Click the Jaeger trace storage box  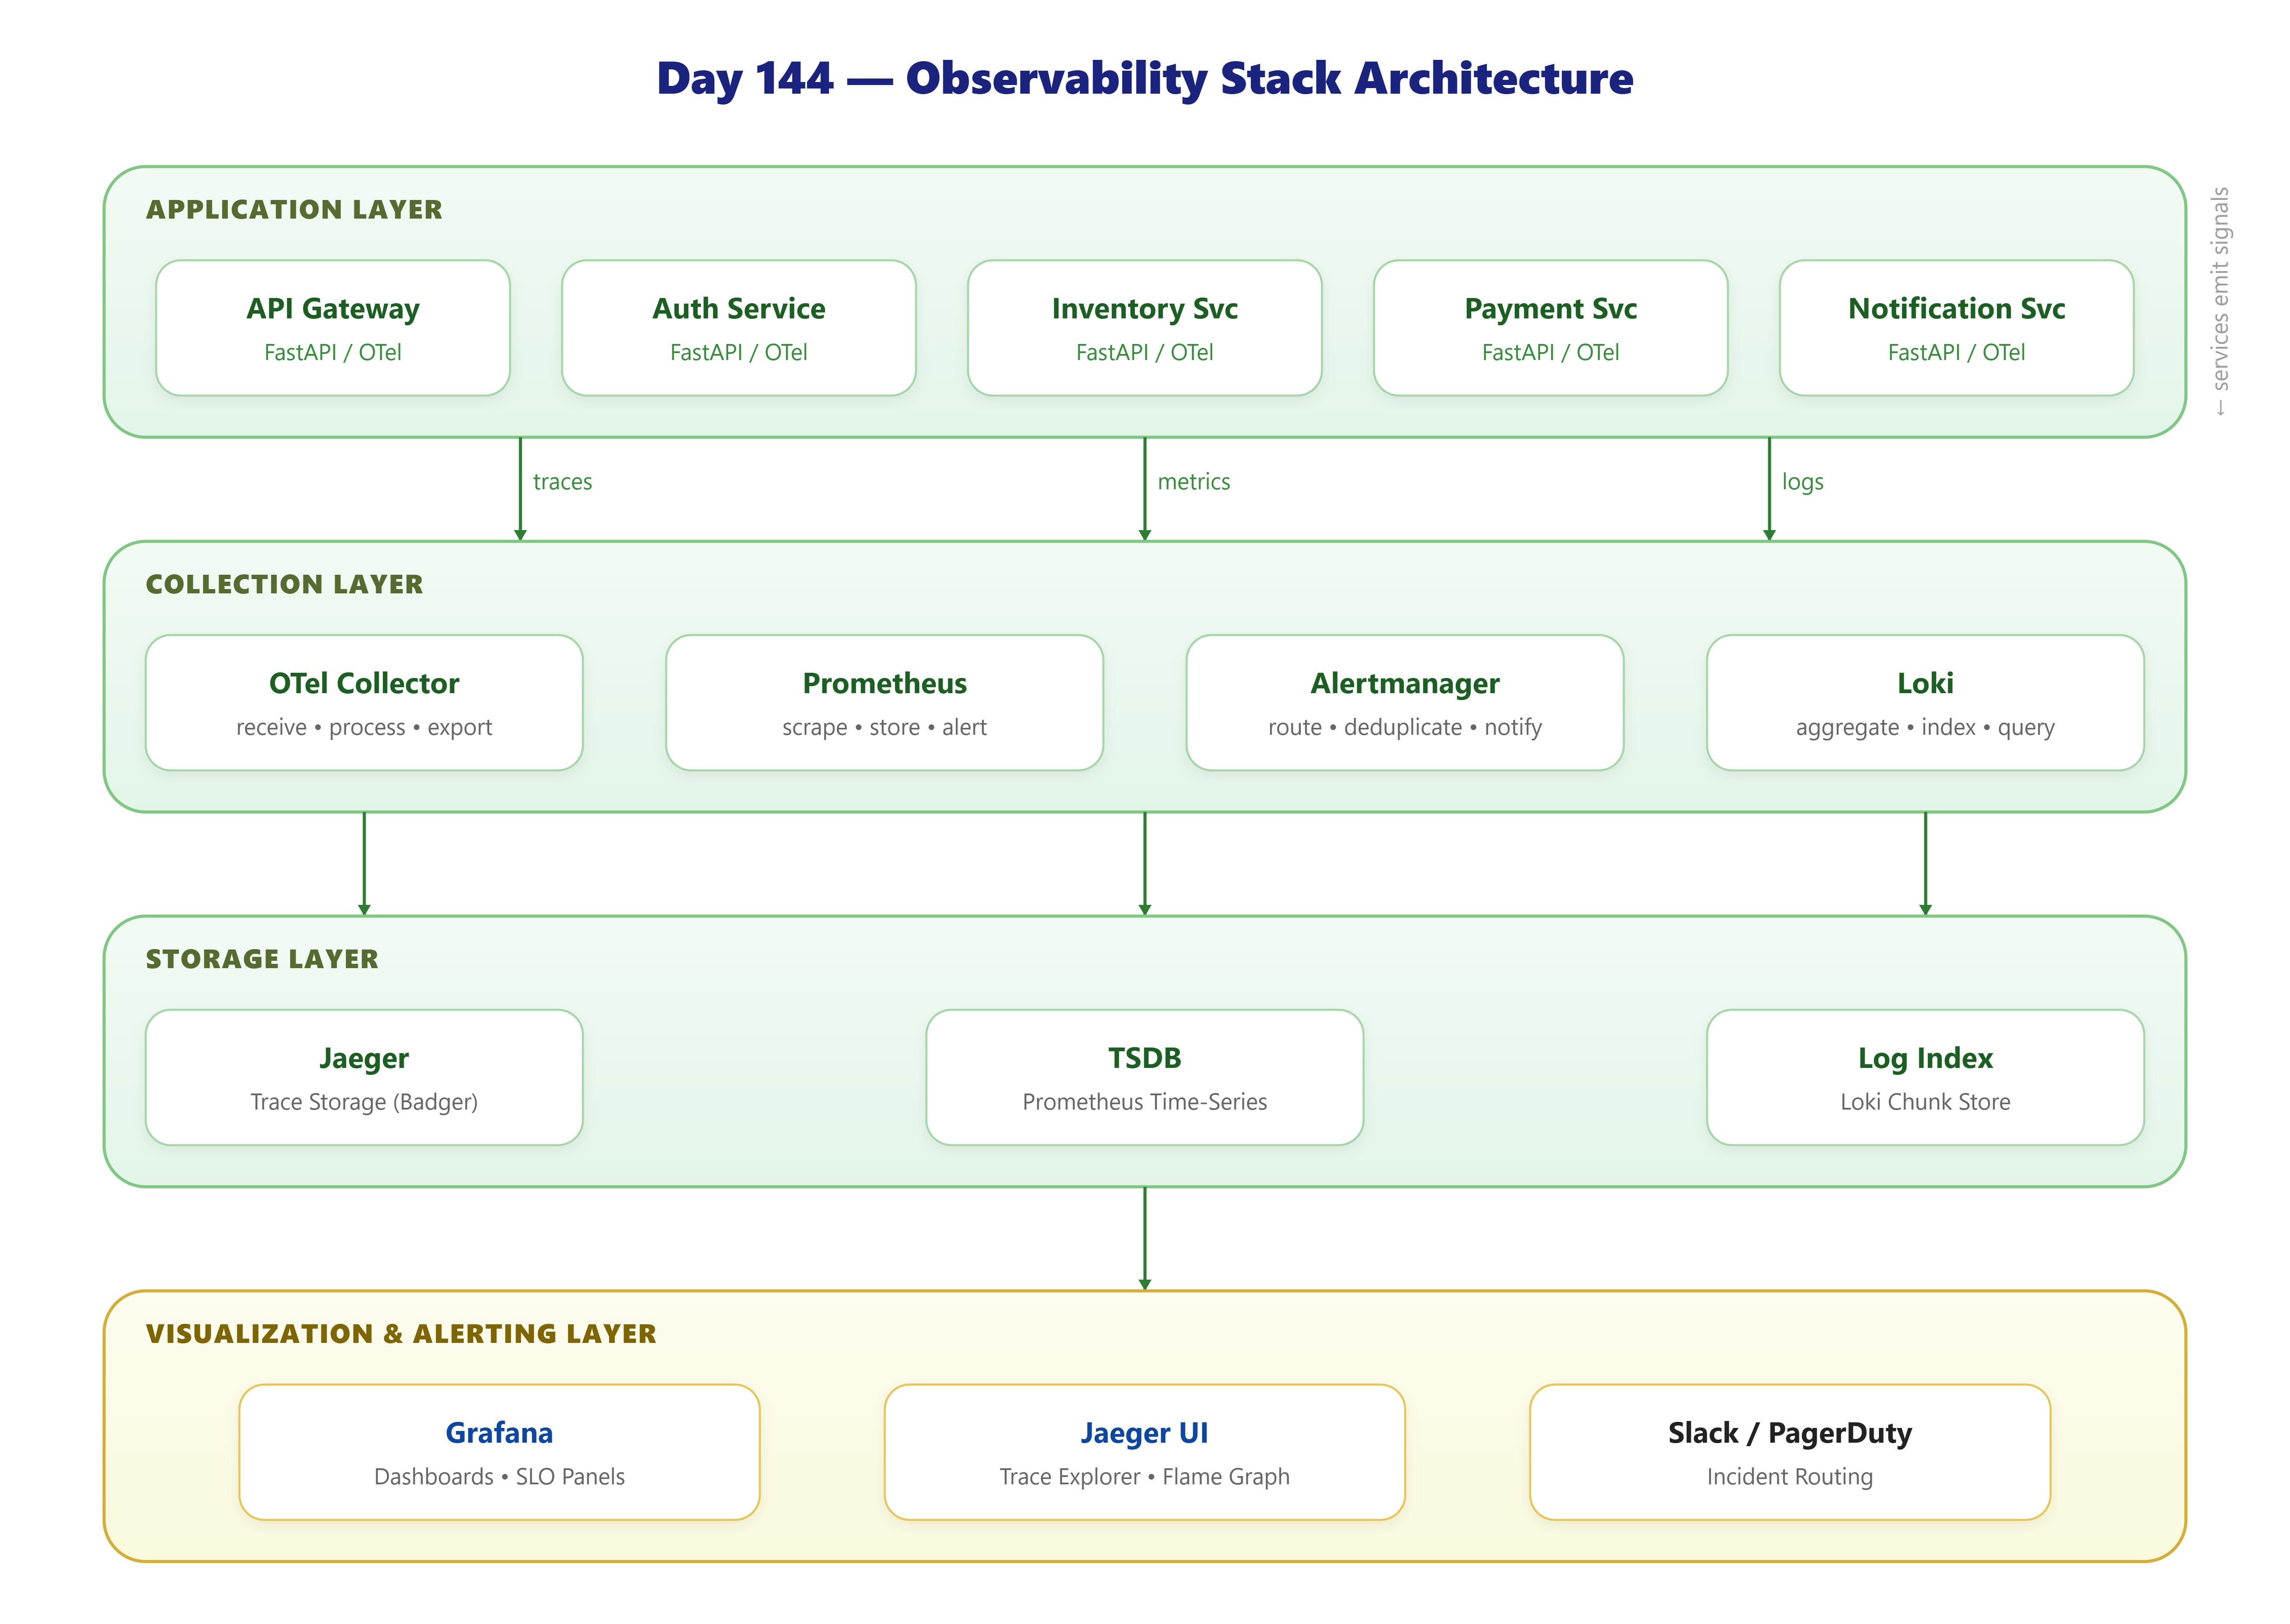[364, 1078]
